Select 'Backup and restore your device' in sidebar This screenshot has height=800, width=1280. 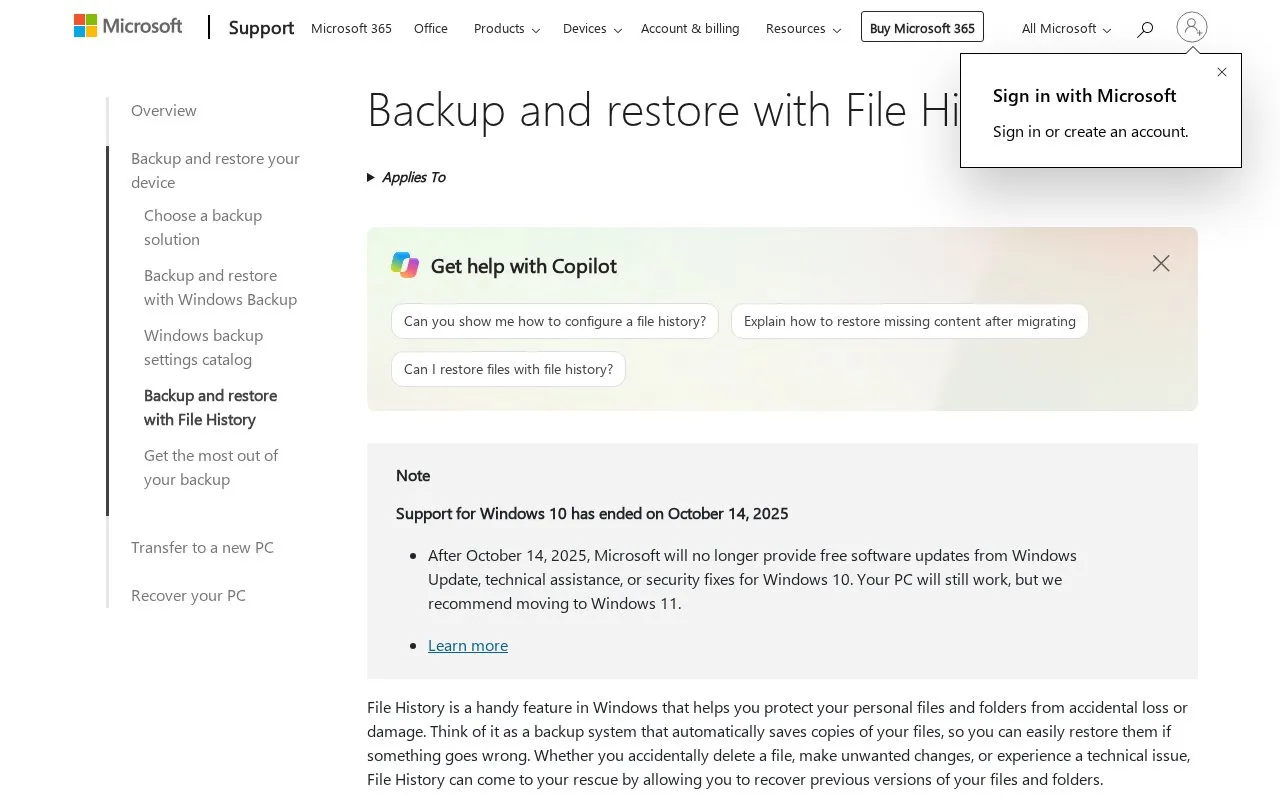215,170
